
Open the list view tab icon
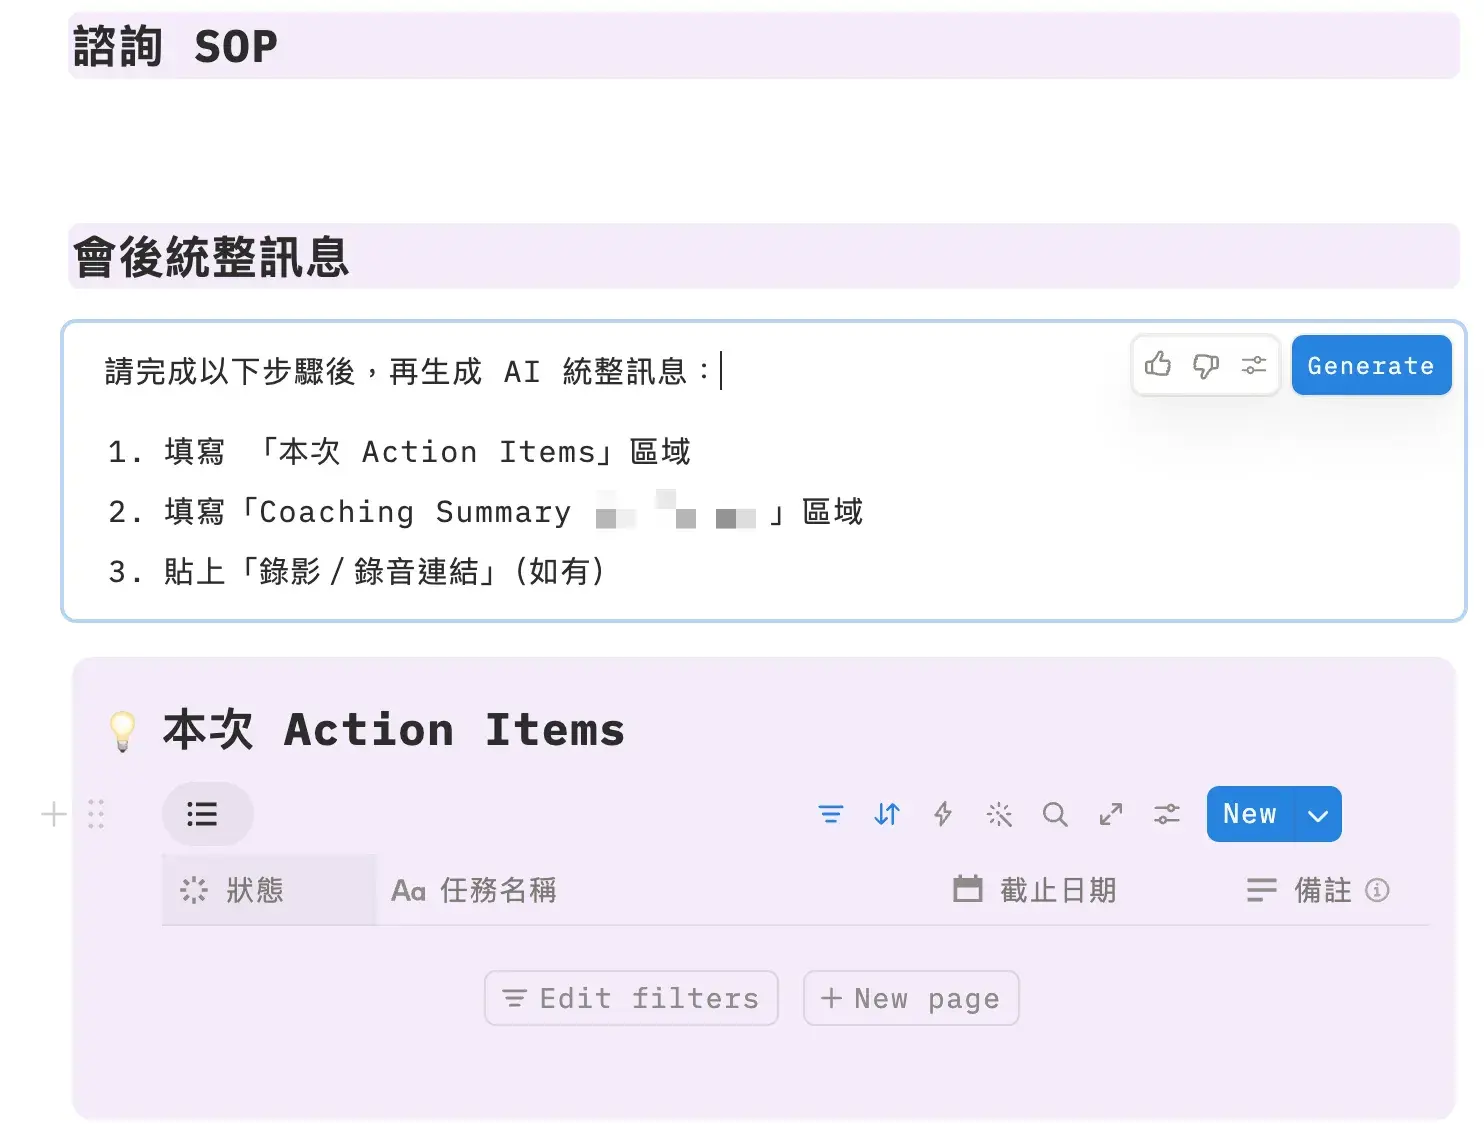(x=207, y=814)
